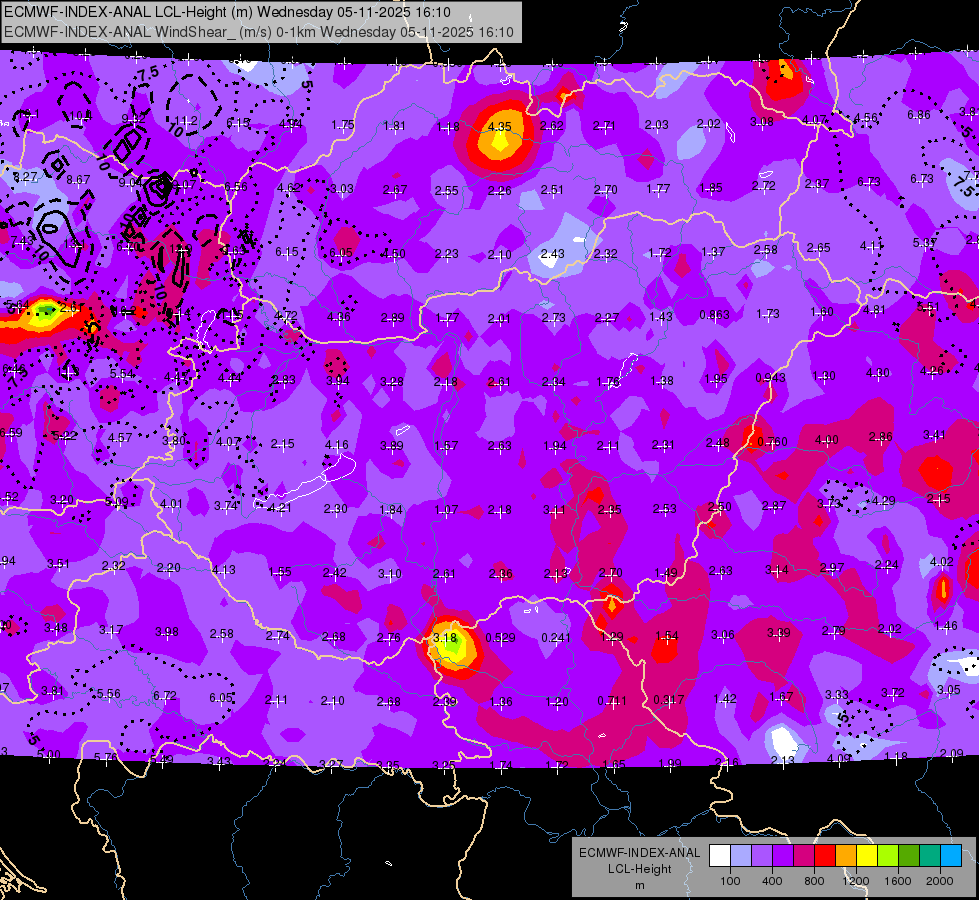Click the legend label 'LCL-Height'
Screen dimensions: 979x900
(x=639, y=869)
